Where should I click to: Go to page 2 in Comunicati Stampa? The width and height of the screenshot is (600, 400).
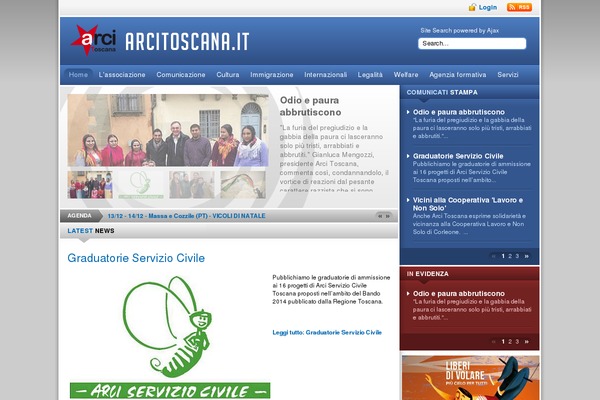(510, 256)
